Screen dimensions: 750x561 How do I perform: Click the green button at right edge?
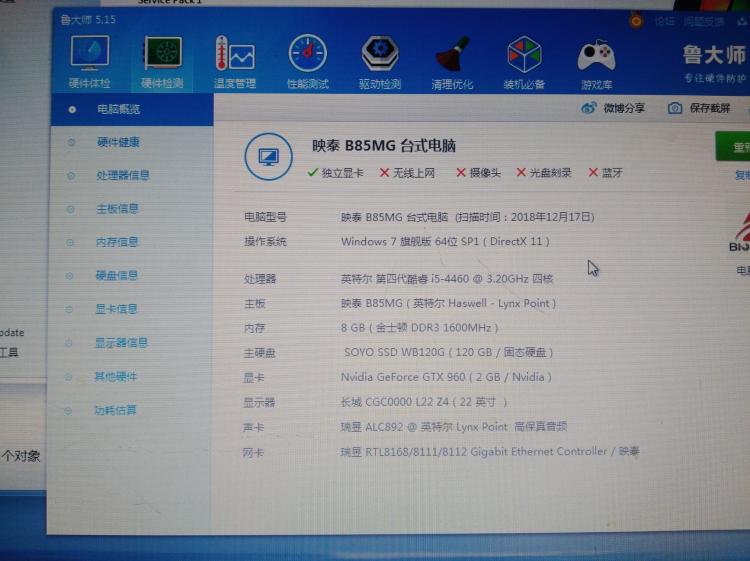point(733,146)
